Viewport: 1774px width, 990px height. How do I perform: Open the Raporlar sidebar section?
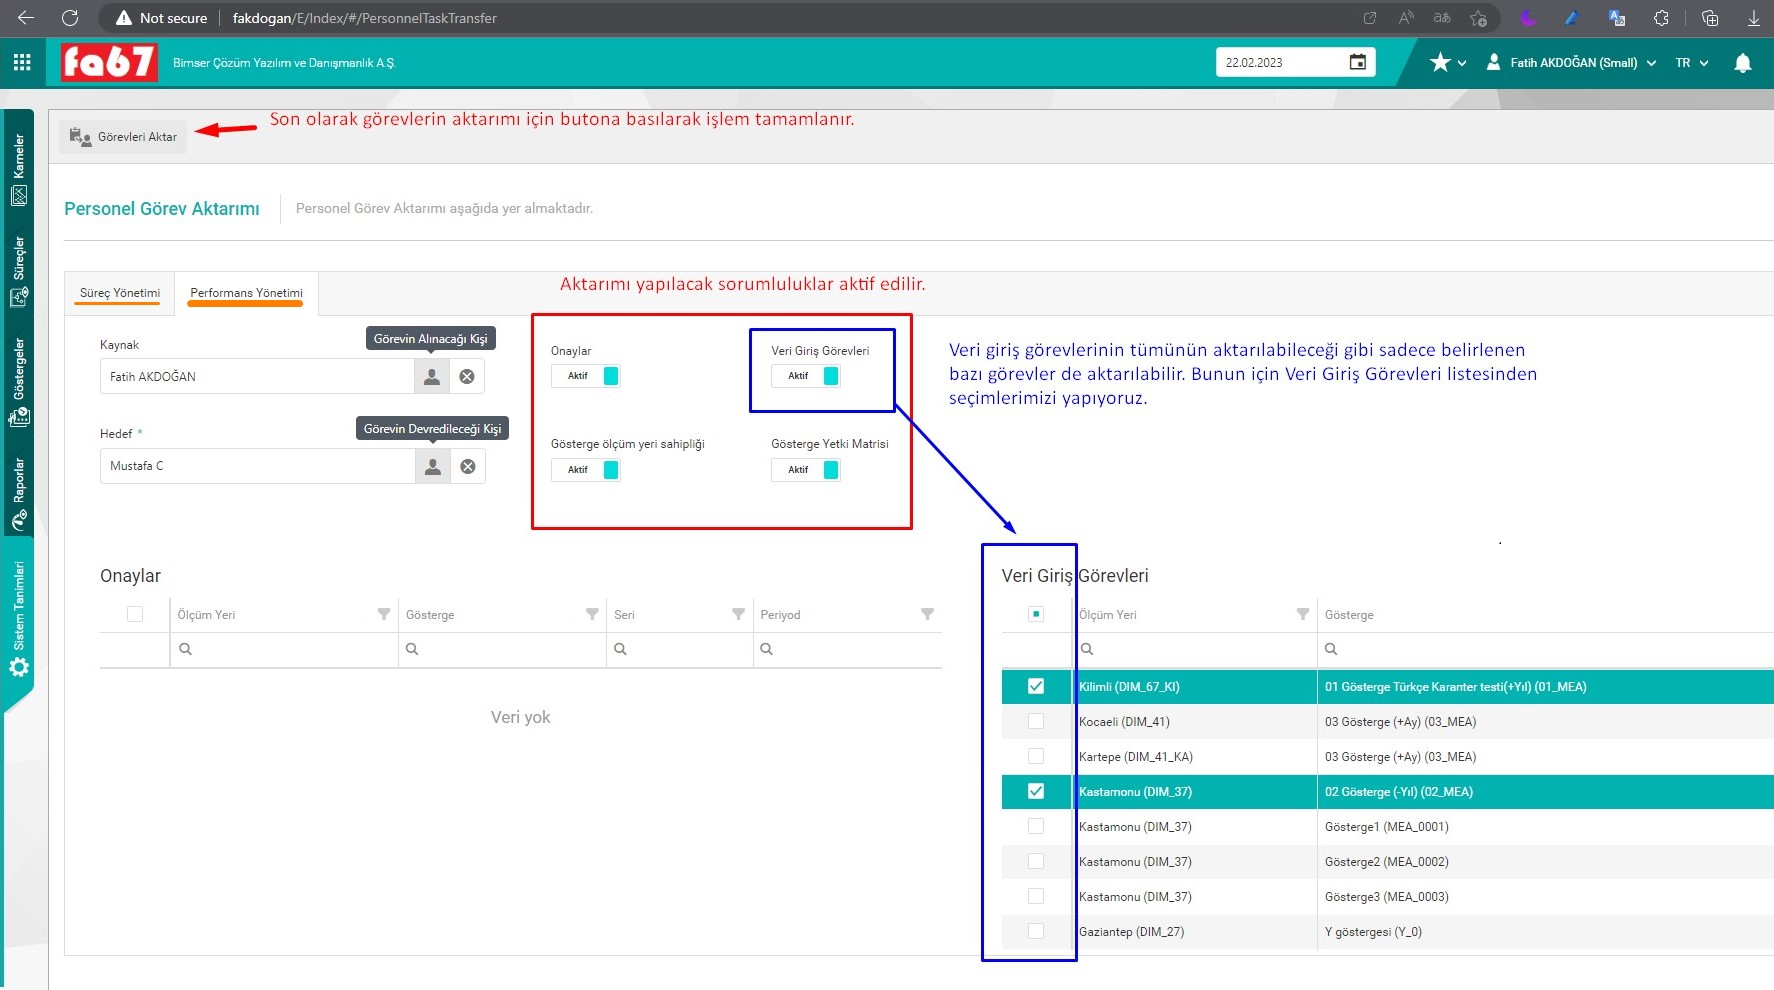pos(19,494)
